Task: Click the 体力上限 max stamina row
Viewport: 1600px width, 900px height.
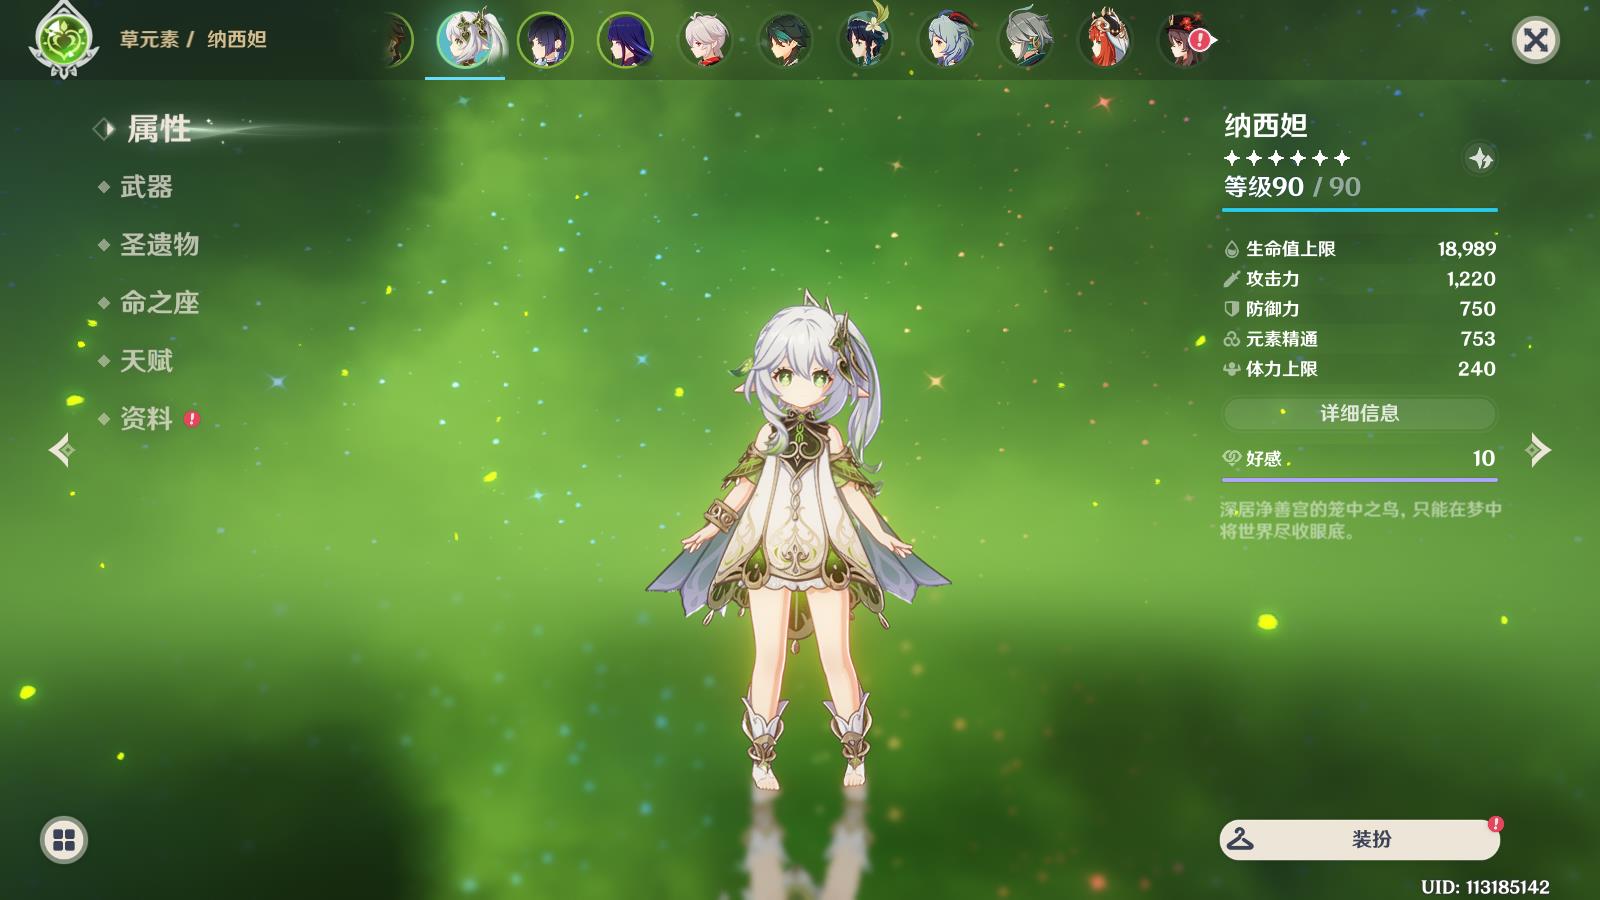Action: 1359,369
